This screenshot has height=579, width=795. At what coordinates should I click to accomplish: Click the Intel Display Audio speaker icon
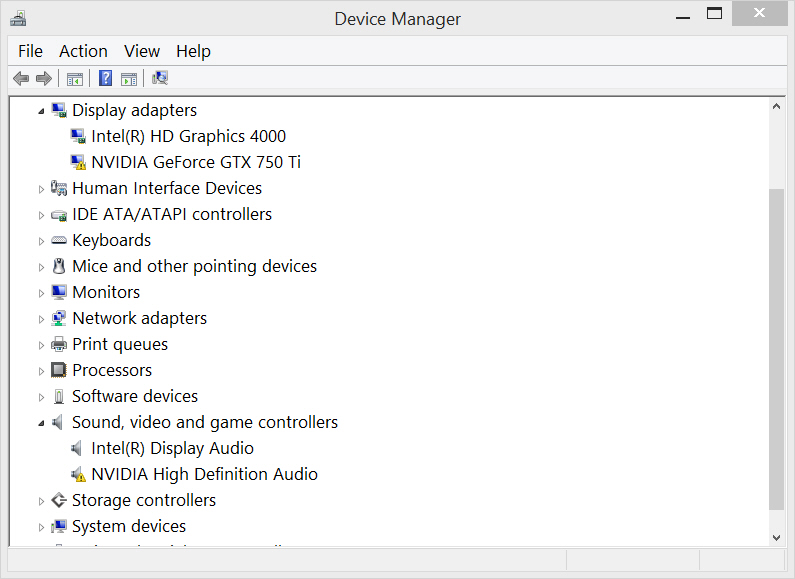[x=77, y=448]
